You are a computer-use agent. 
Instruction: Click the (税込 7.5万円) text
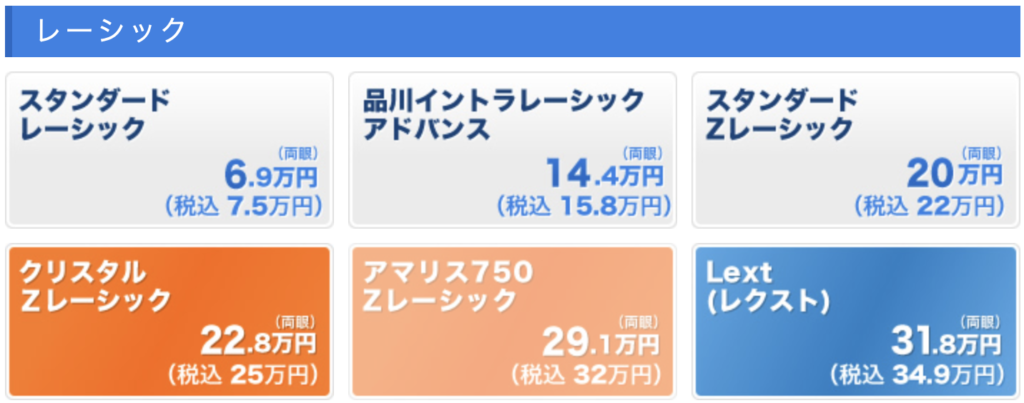[244, 207]
